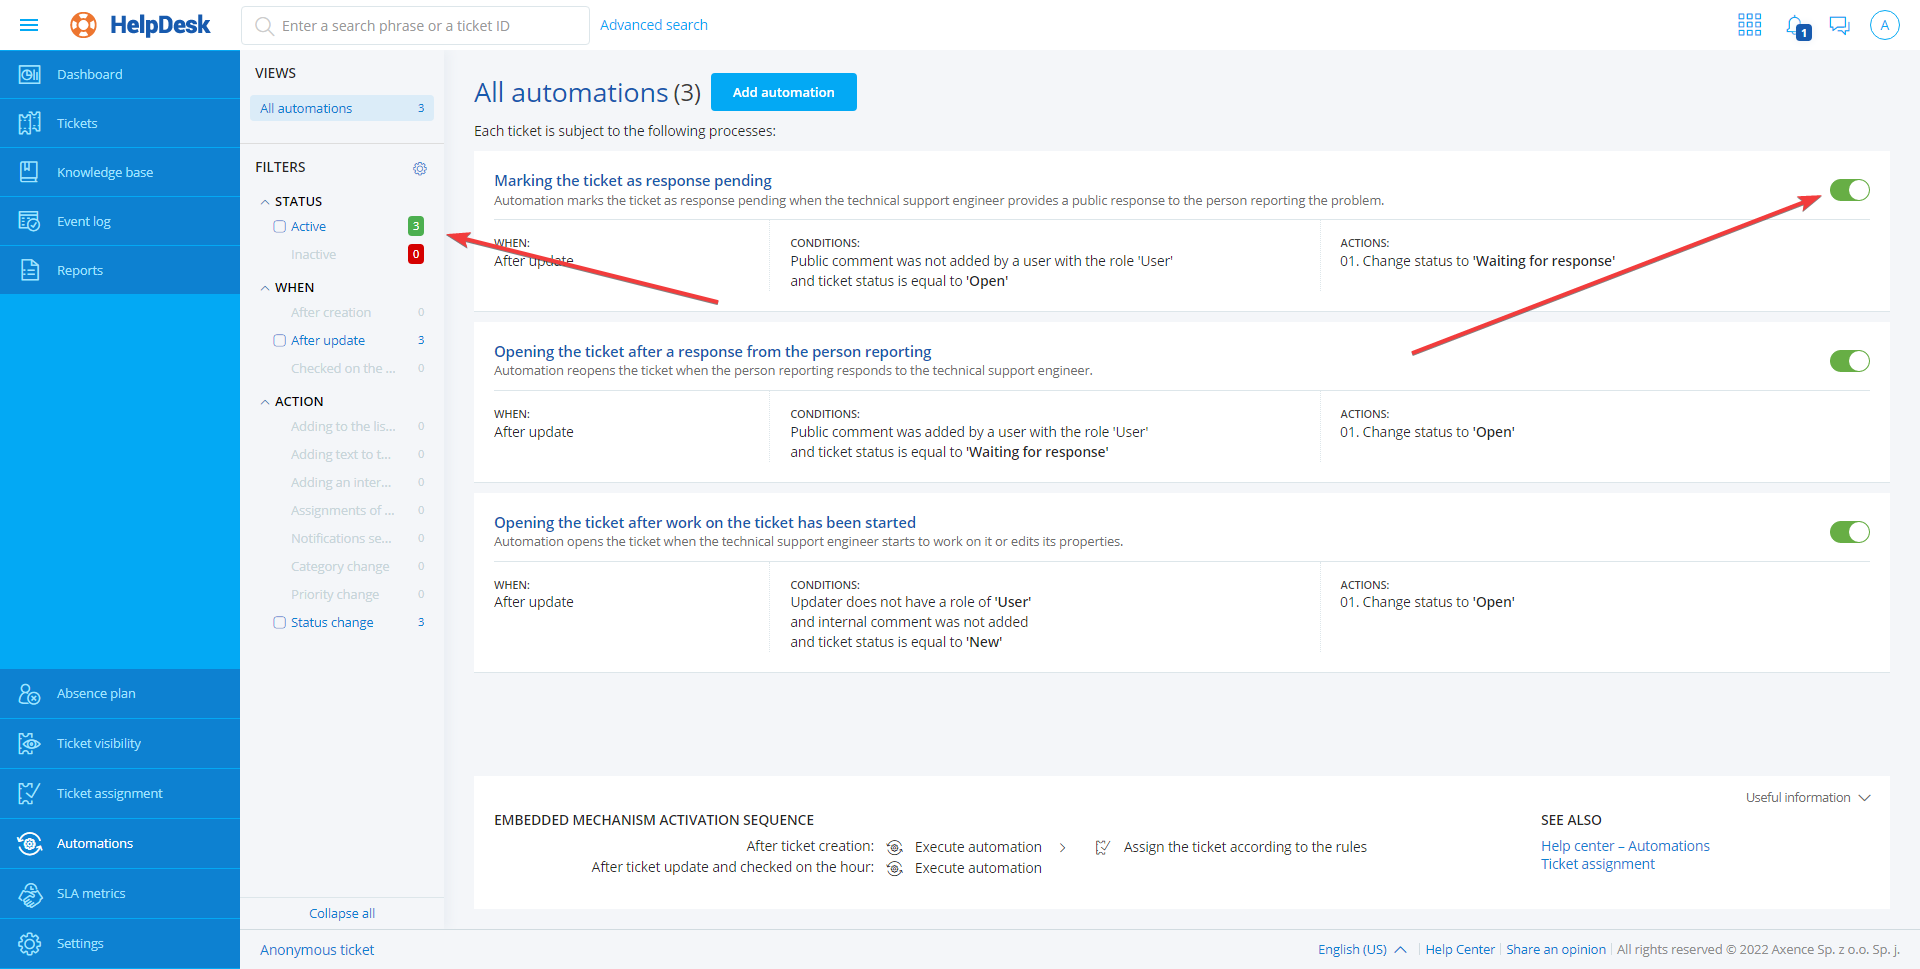Disable the response pending automation toggle
Image resolution: width=1920 pixels, height=969 pixels.
[1849, 190]
